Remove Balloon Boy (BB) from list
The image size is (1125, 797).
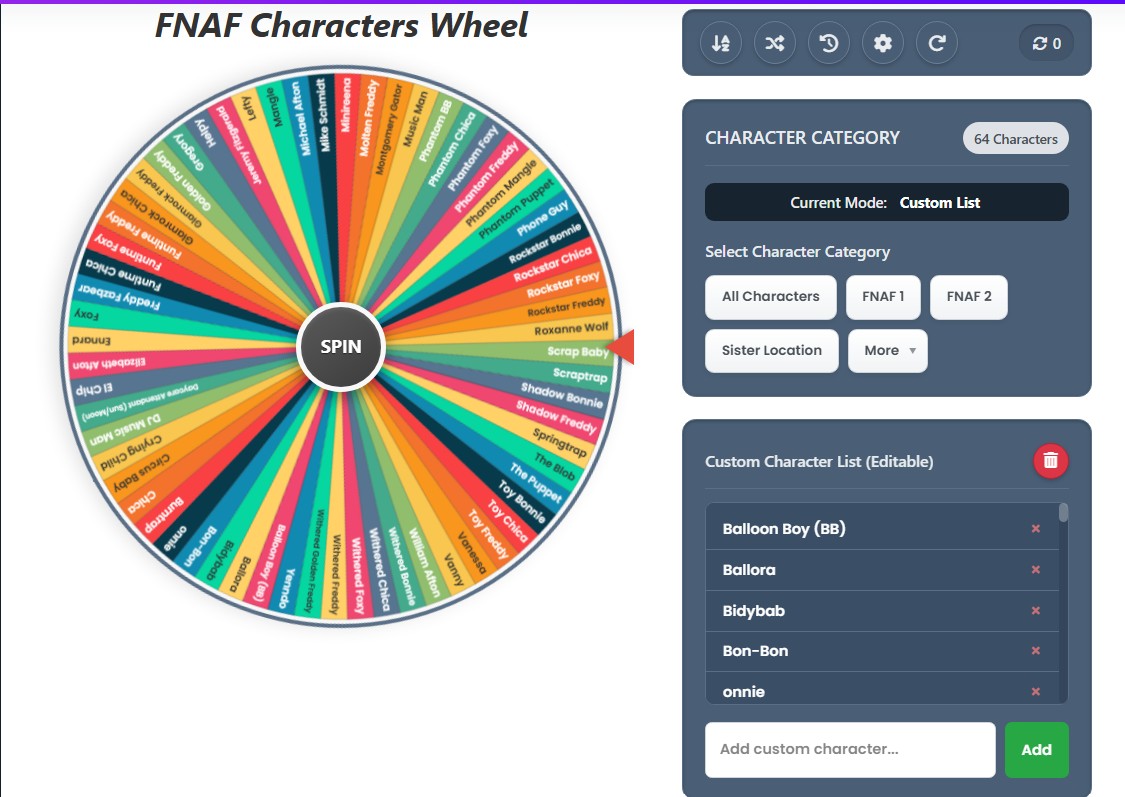point(1036,529)
